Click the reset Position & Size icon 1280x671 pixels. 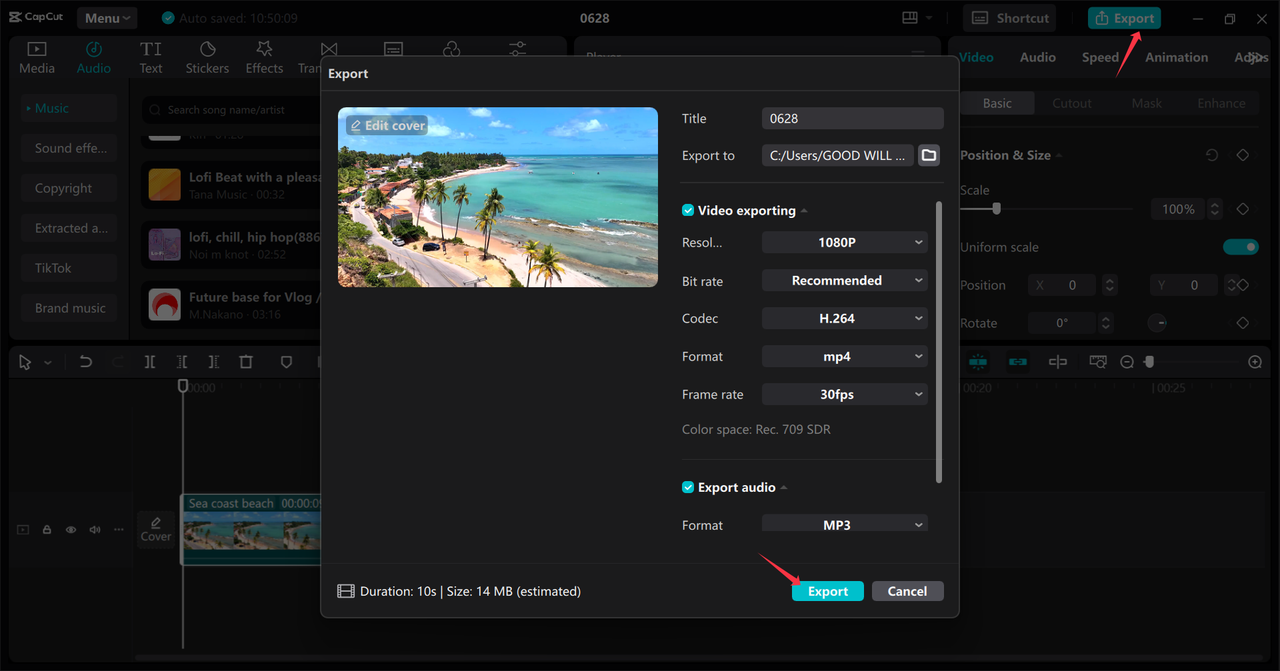1212,155
